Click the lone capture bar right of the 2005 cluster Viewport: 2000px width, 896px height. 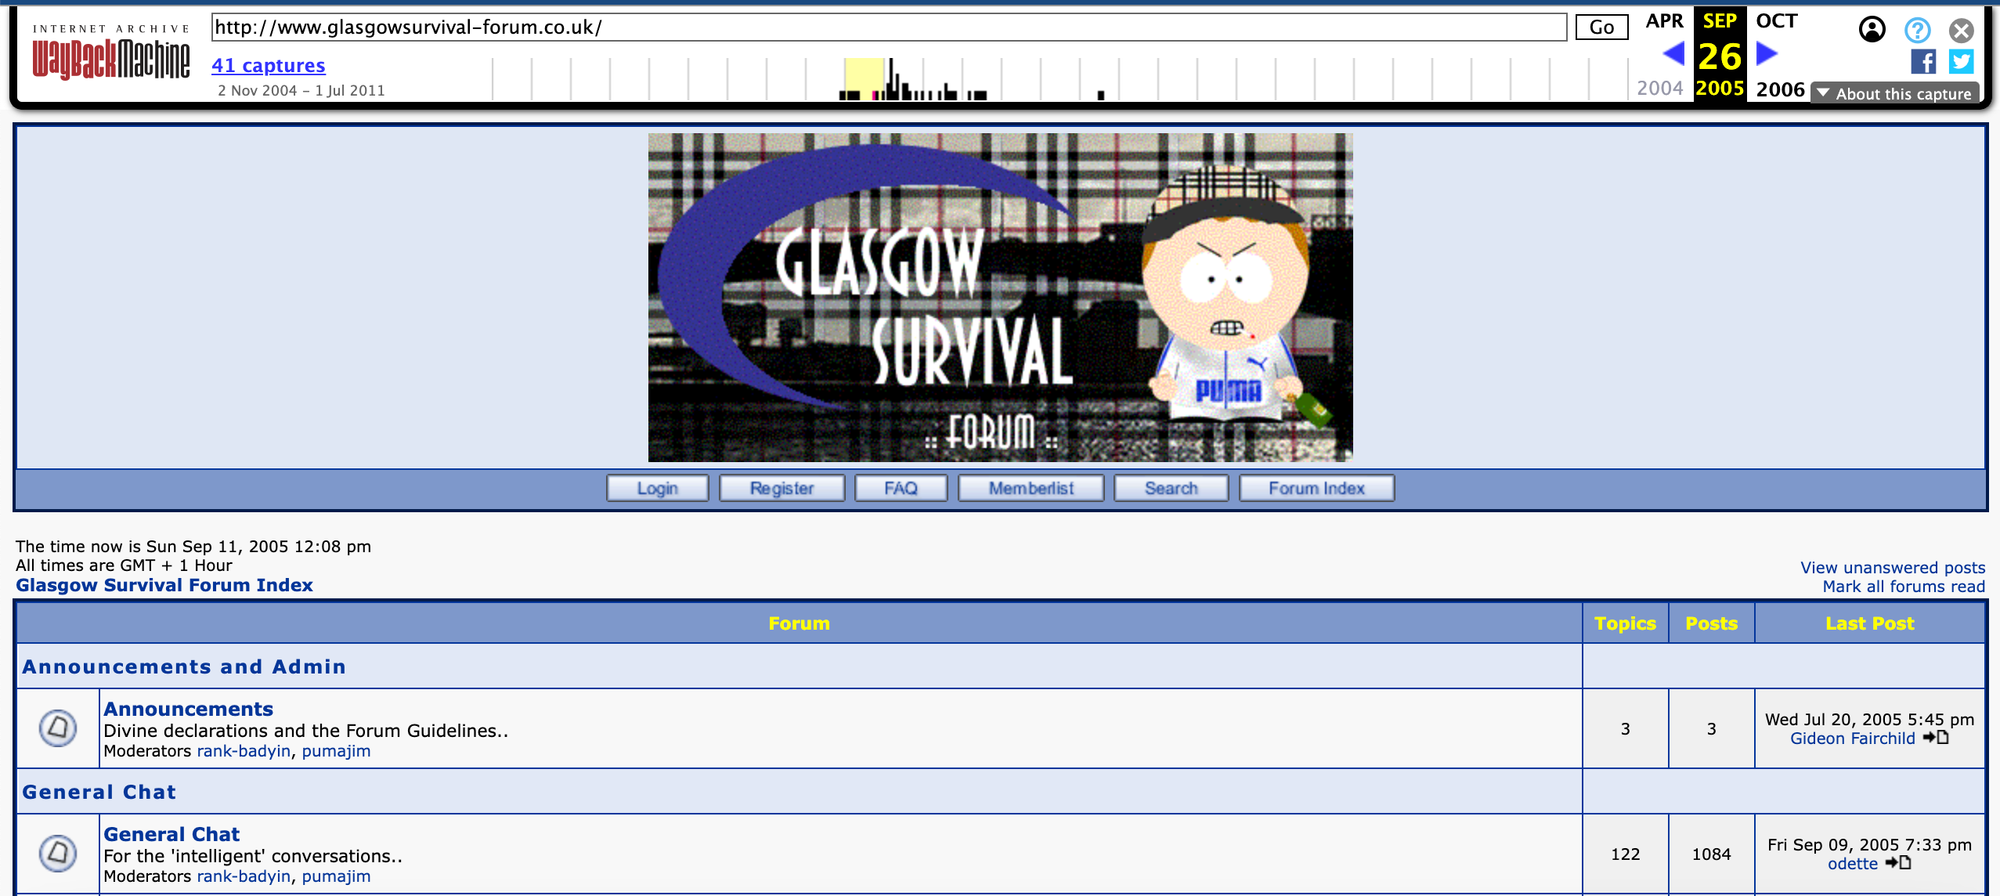1101,95
